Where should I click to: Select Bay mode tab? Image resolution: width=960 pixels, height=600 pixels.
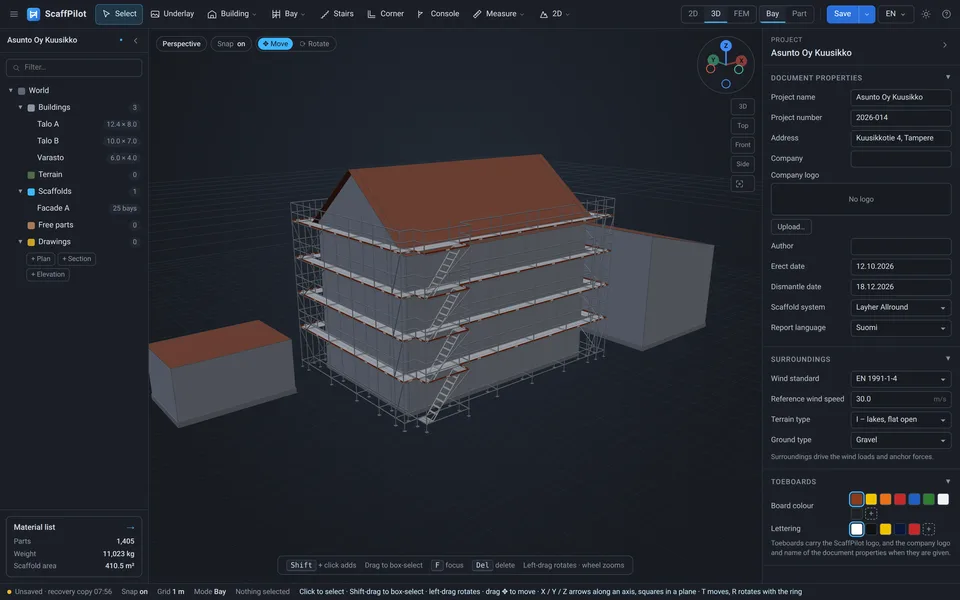coord(773,13)
